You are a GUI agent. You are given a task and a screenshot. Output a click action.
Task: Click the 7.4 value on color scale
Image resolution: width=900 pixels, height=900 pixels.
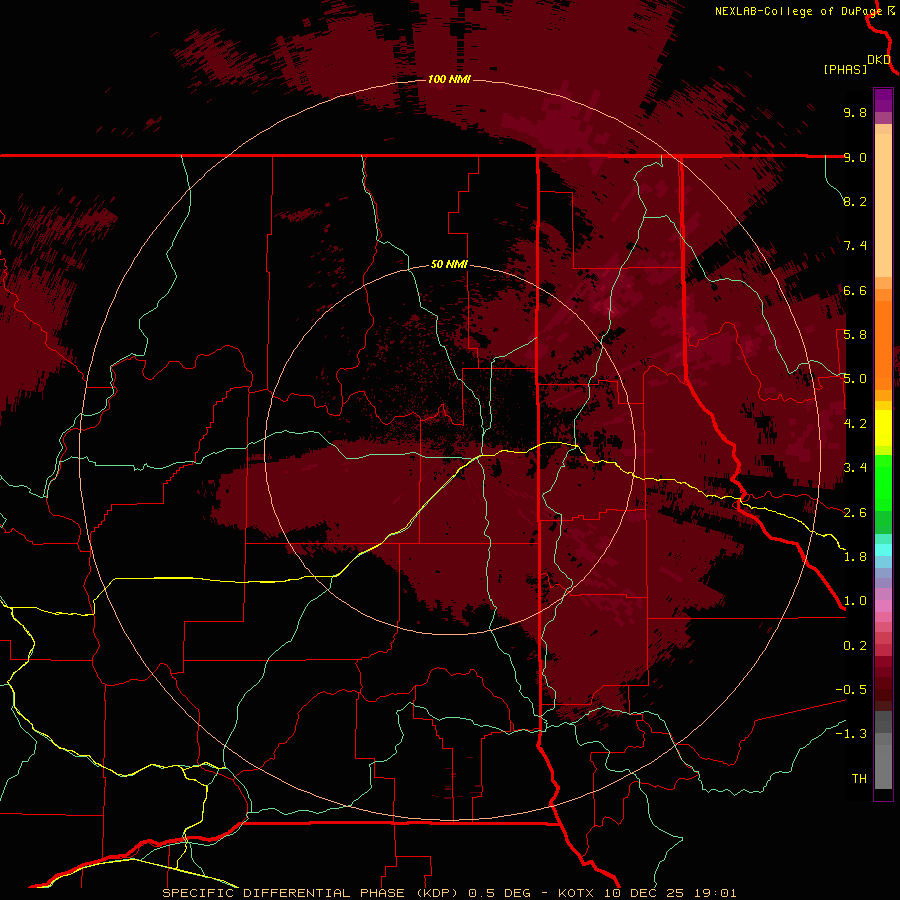[855, 246]
